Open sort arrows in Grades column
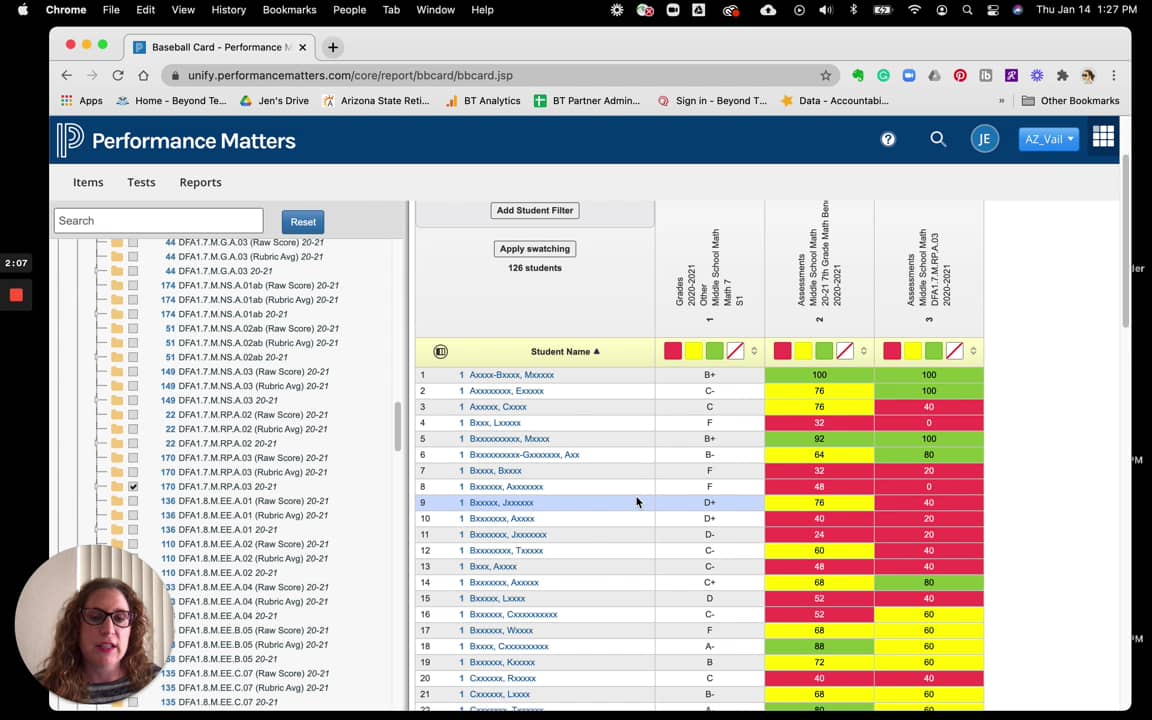 pyautogui.click(x=754, y=351)
